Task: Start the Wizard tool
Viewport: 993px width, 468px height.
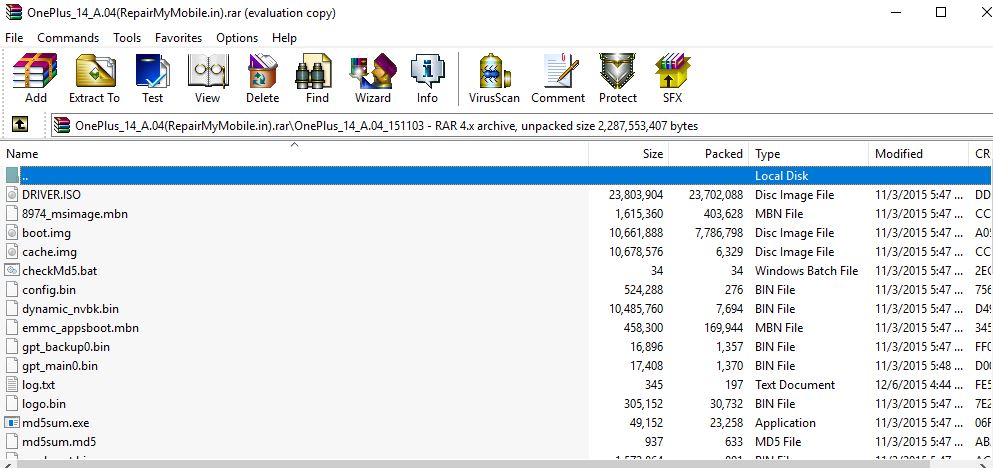Action: click(372, 79)
